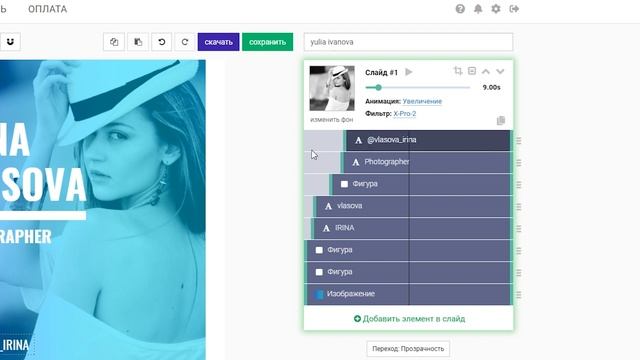Select the Photographer text layer
Screen dimensions: 640x360
tap(426, 162)
